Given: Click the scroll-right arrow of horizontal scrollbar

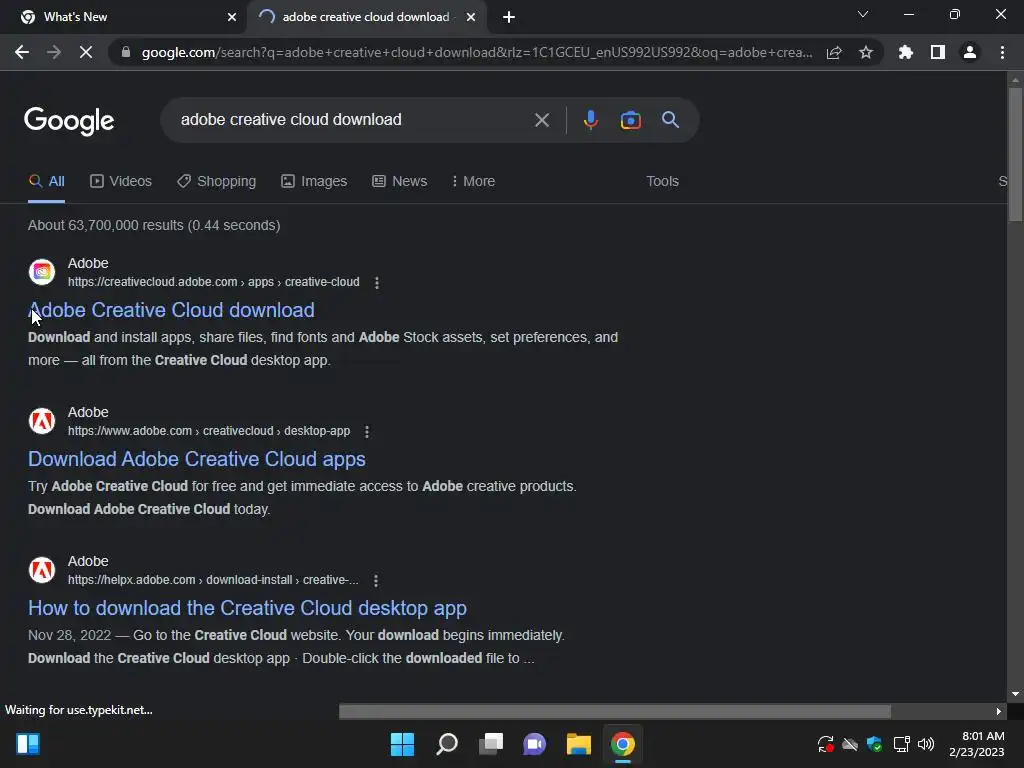Looking at the screenshot, I should tap(999, 711).
